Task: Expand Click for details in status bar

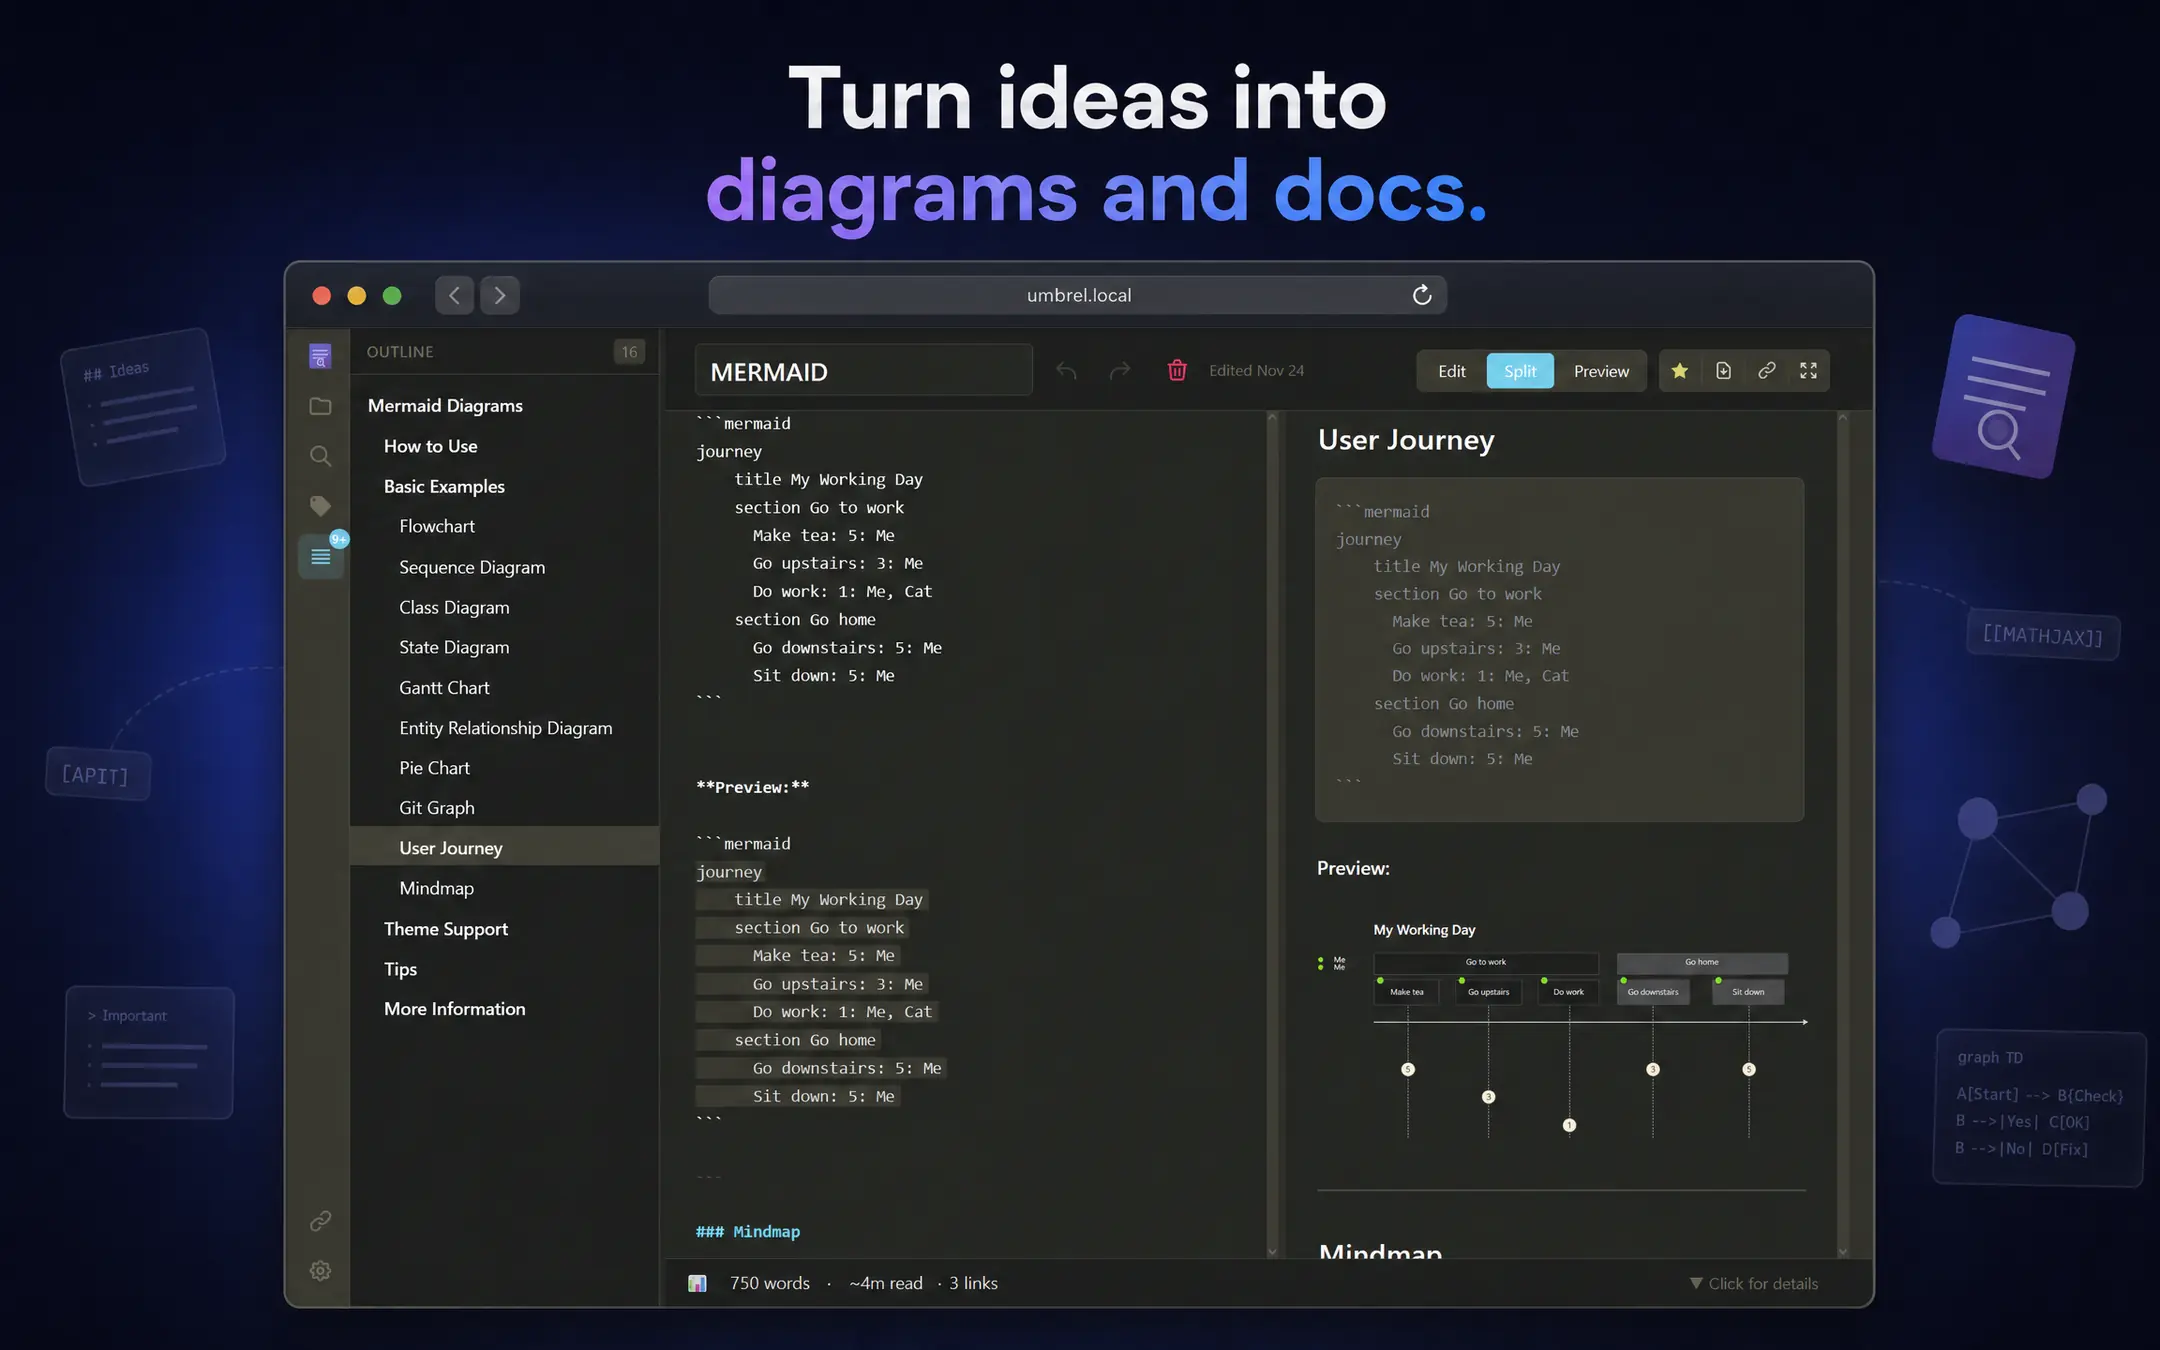Action: (1754, 1283)
